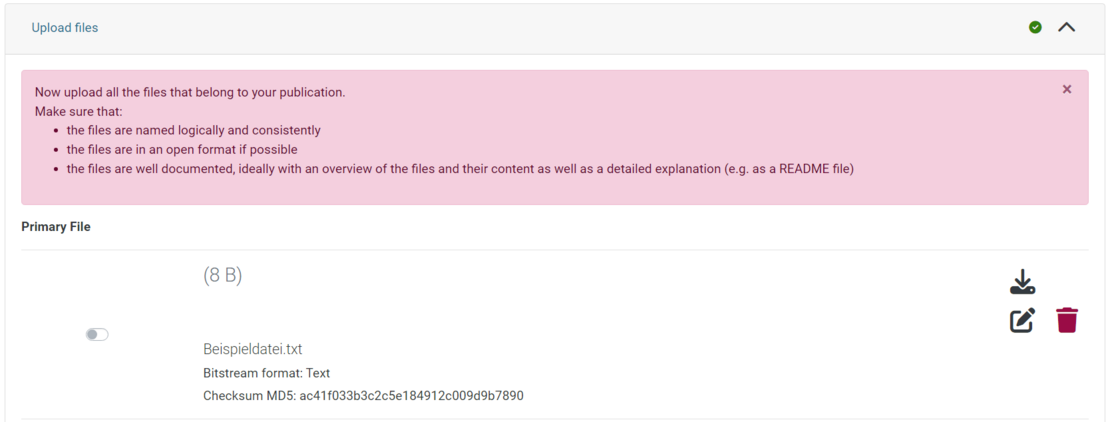Click the 'named logically and consistently' bullet
The height and width of the screenshot is (422, 1110).
(x=194, y=130)
